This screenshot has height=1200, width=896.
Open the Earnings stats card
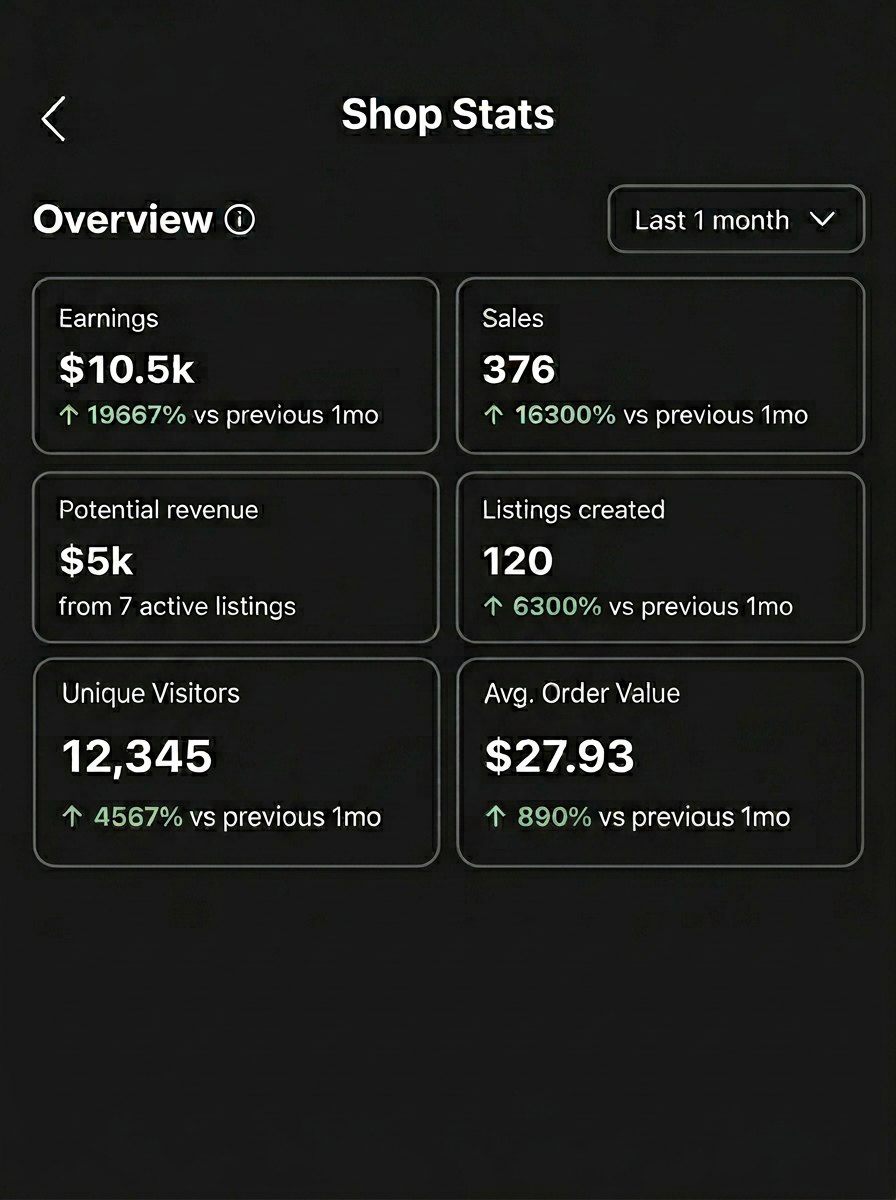coord(235,365)
